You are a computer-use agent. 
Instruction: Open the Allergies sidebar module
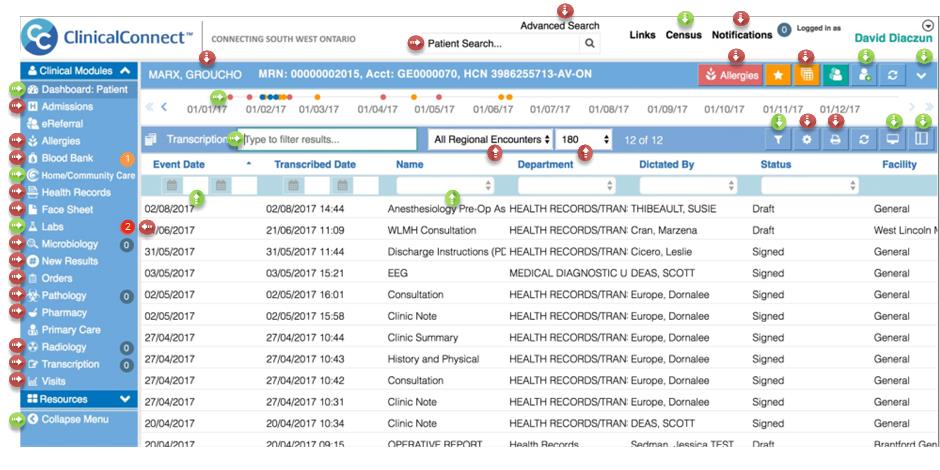(61, 141)
